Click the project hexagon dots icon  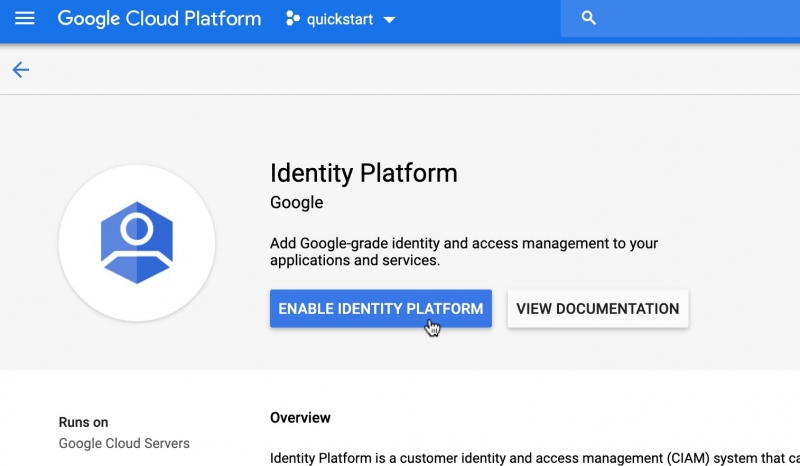[292, 19]
